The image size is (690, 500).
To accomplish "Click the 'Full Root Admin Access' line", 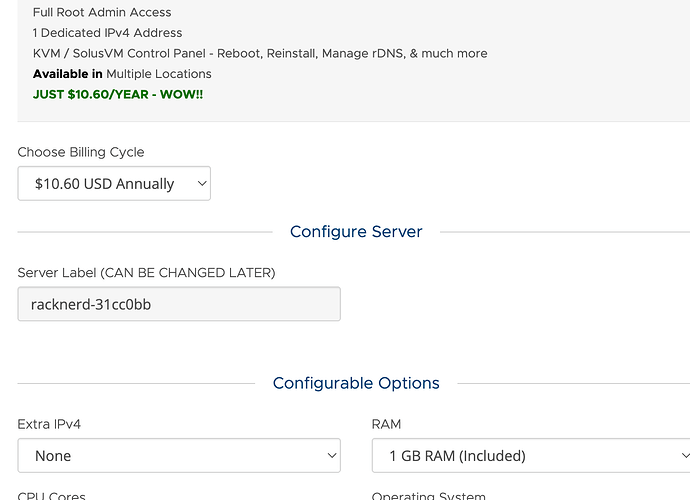I will point(102,12).
